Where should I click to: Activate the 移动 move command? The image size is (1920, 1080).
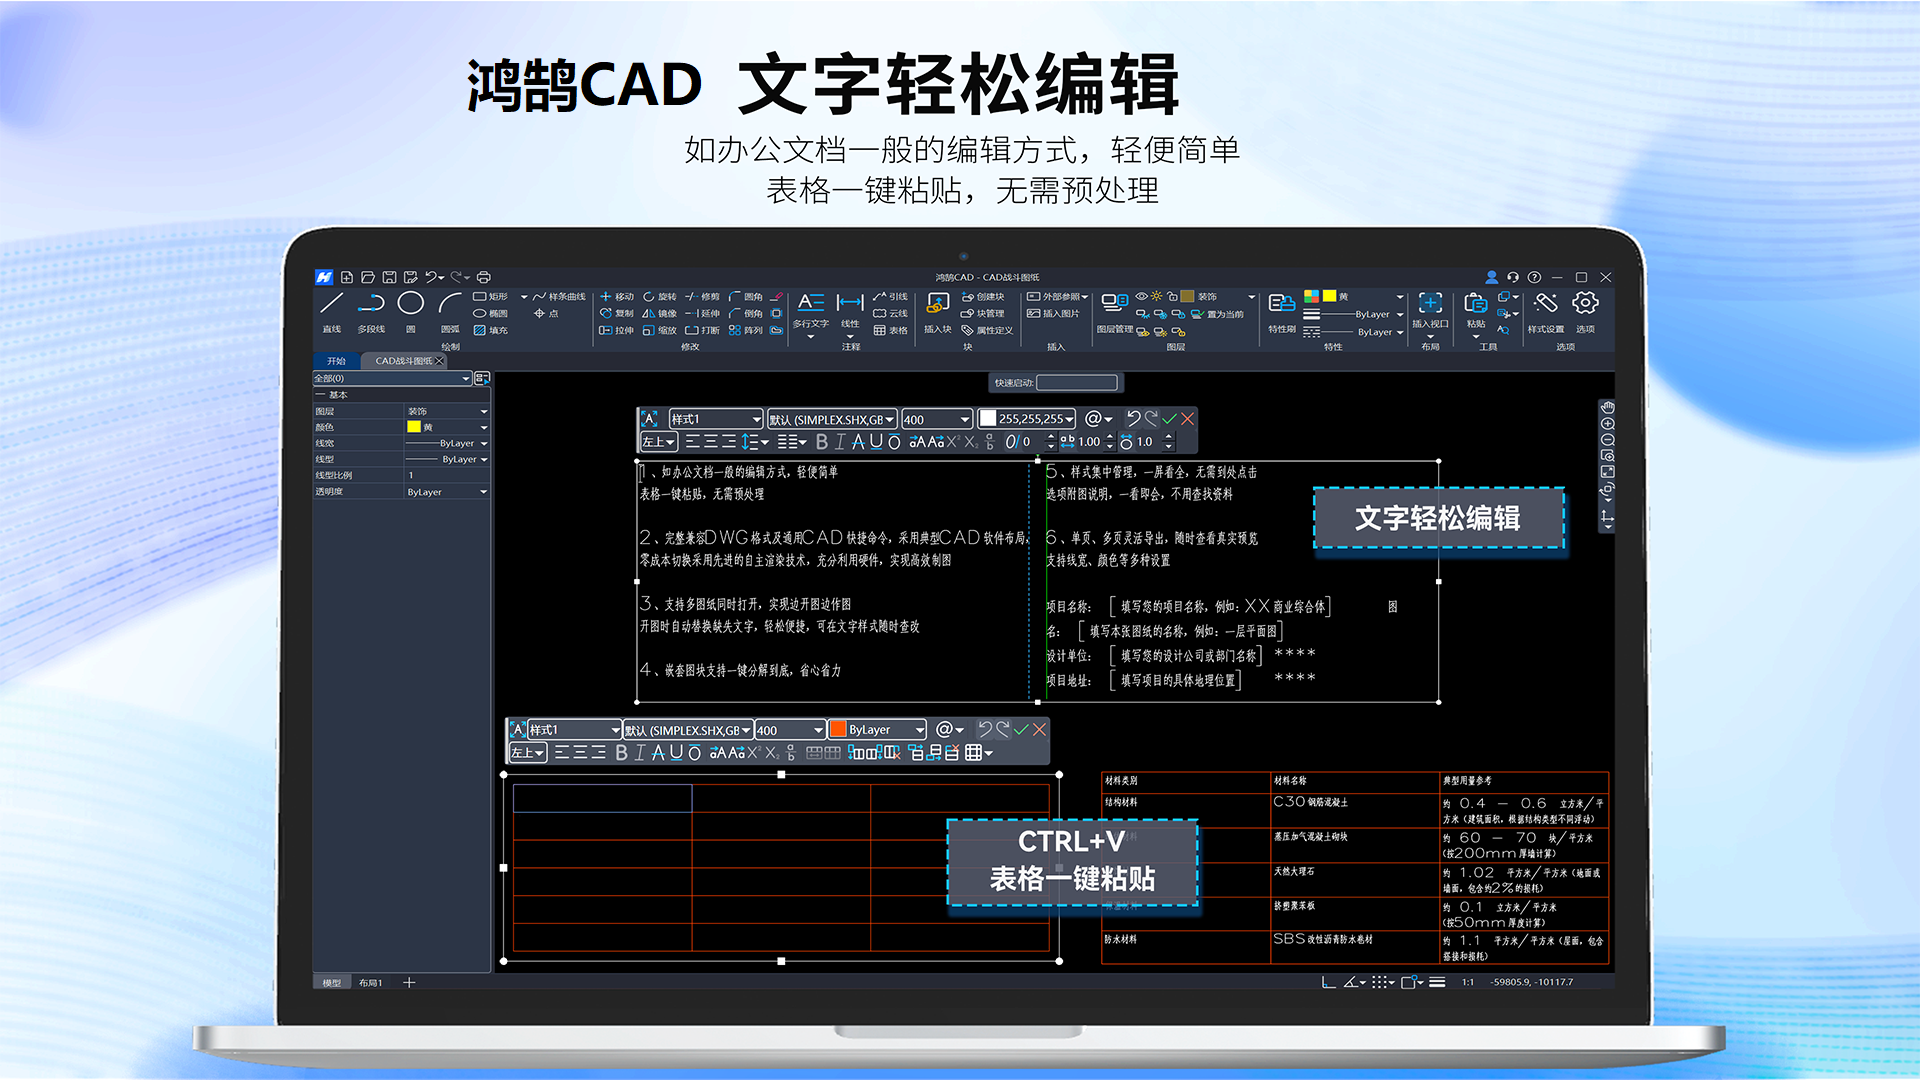(617, 297)
